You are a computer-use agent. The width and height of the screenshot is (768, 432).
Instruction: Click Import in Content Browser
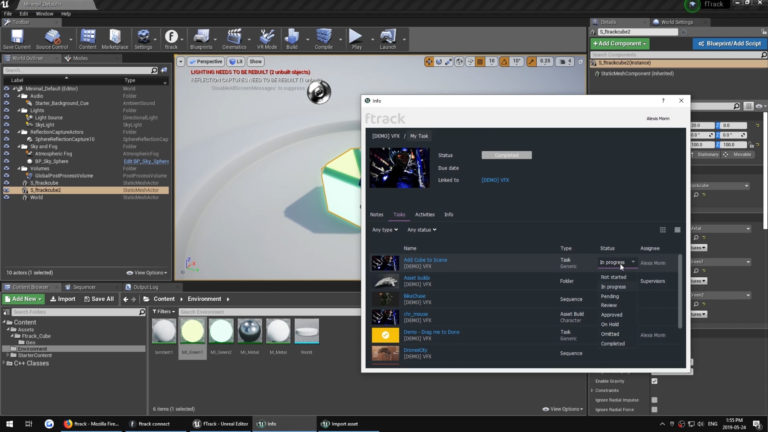63,299
